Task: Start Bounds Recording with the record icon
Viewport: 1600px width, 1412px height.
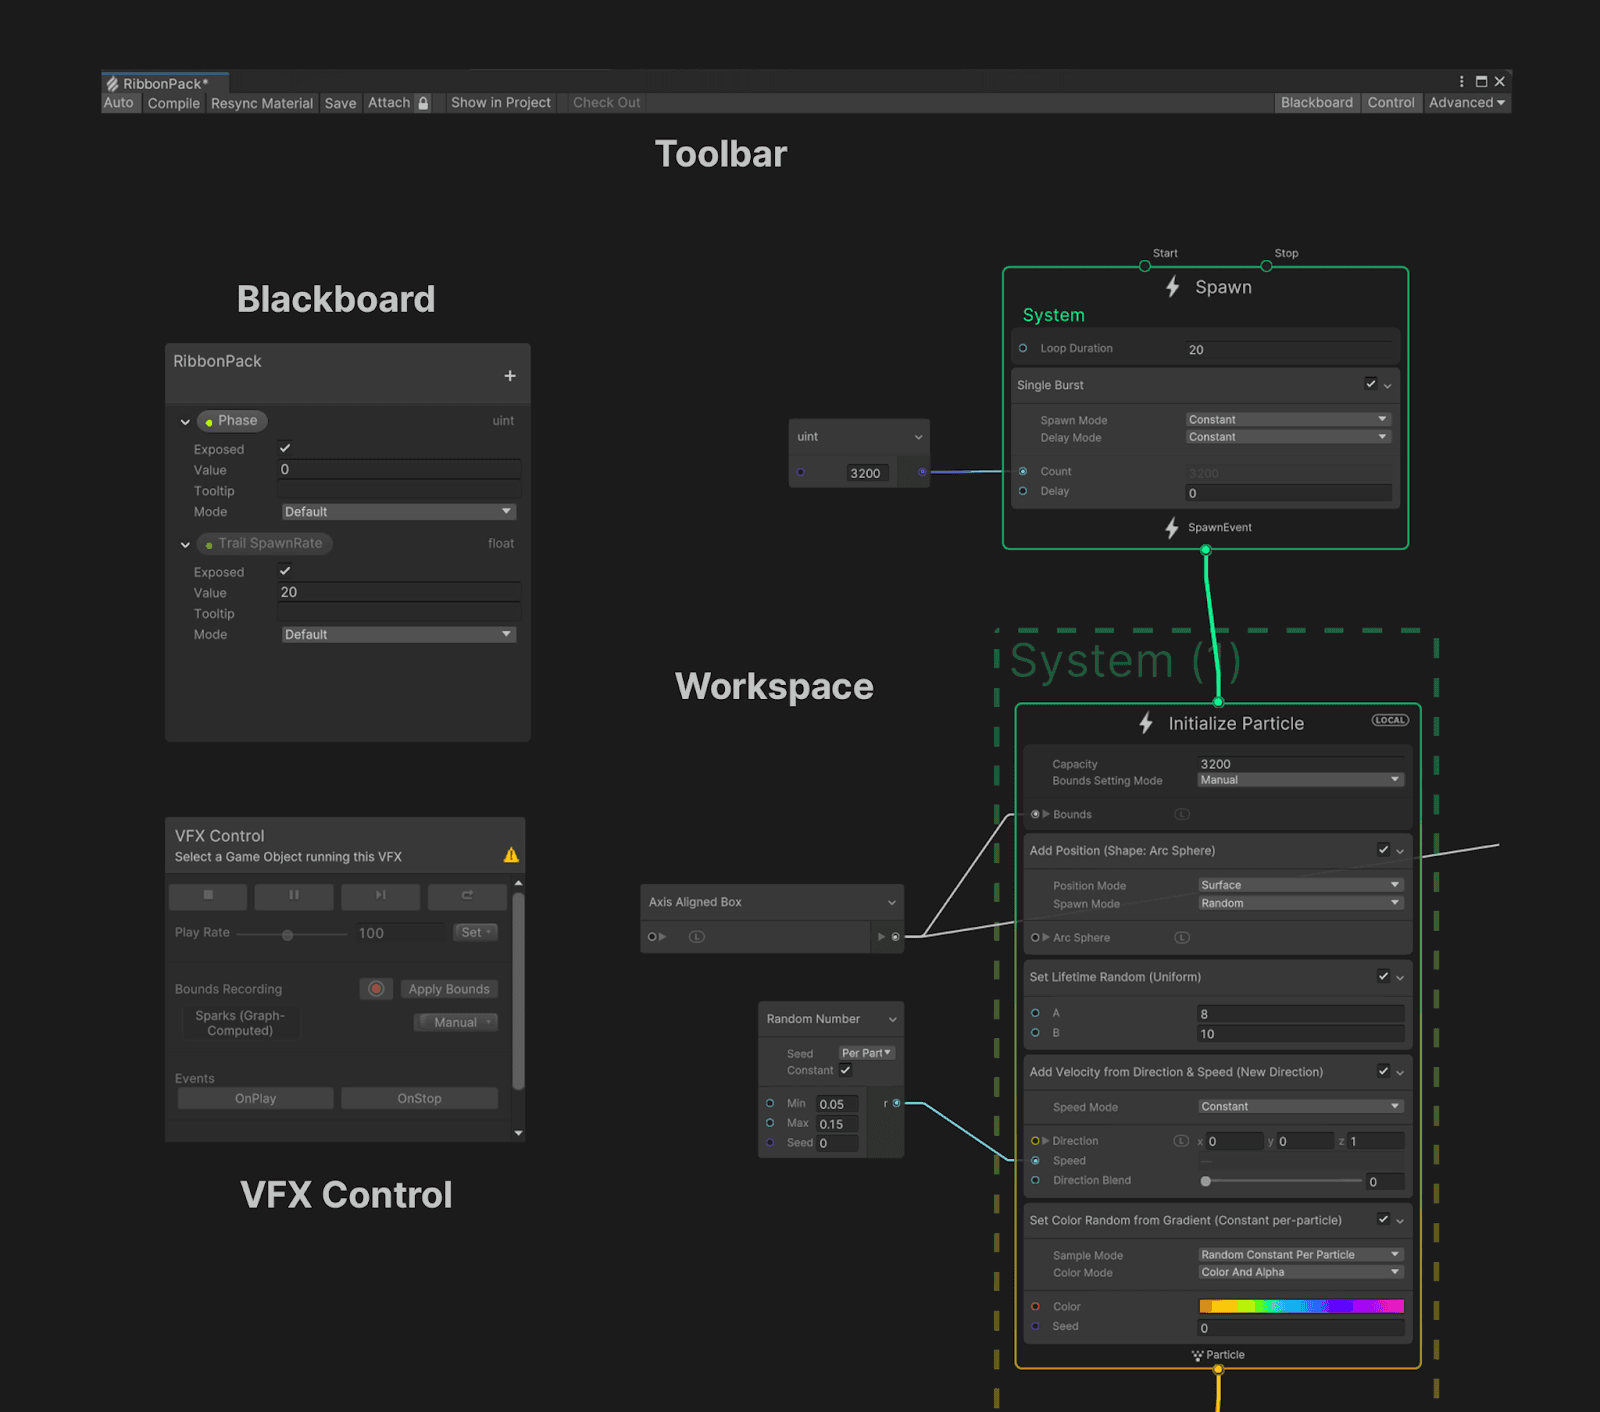Action: [375, 988]
